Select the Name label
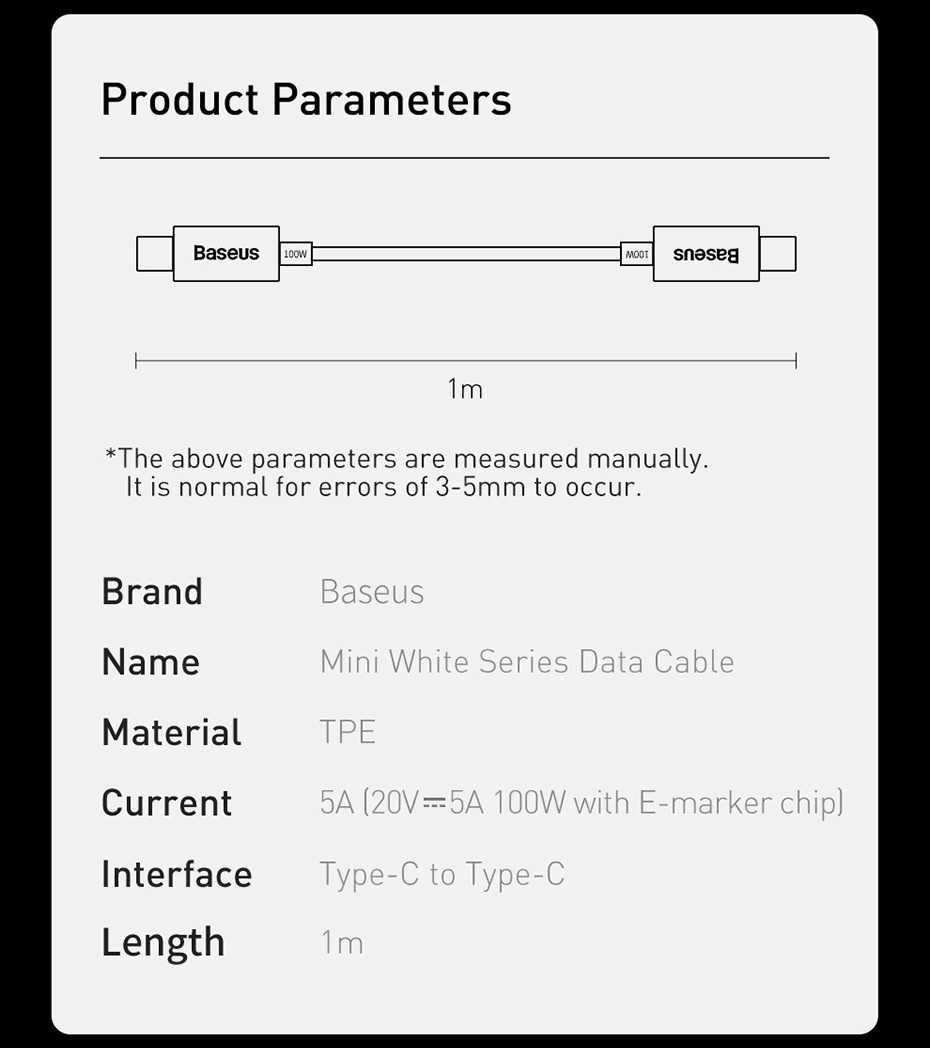 tap(151, 662)
